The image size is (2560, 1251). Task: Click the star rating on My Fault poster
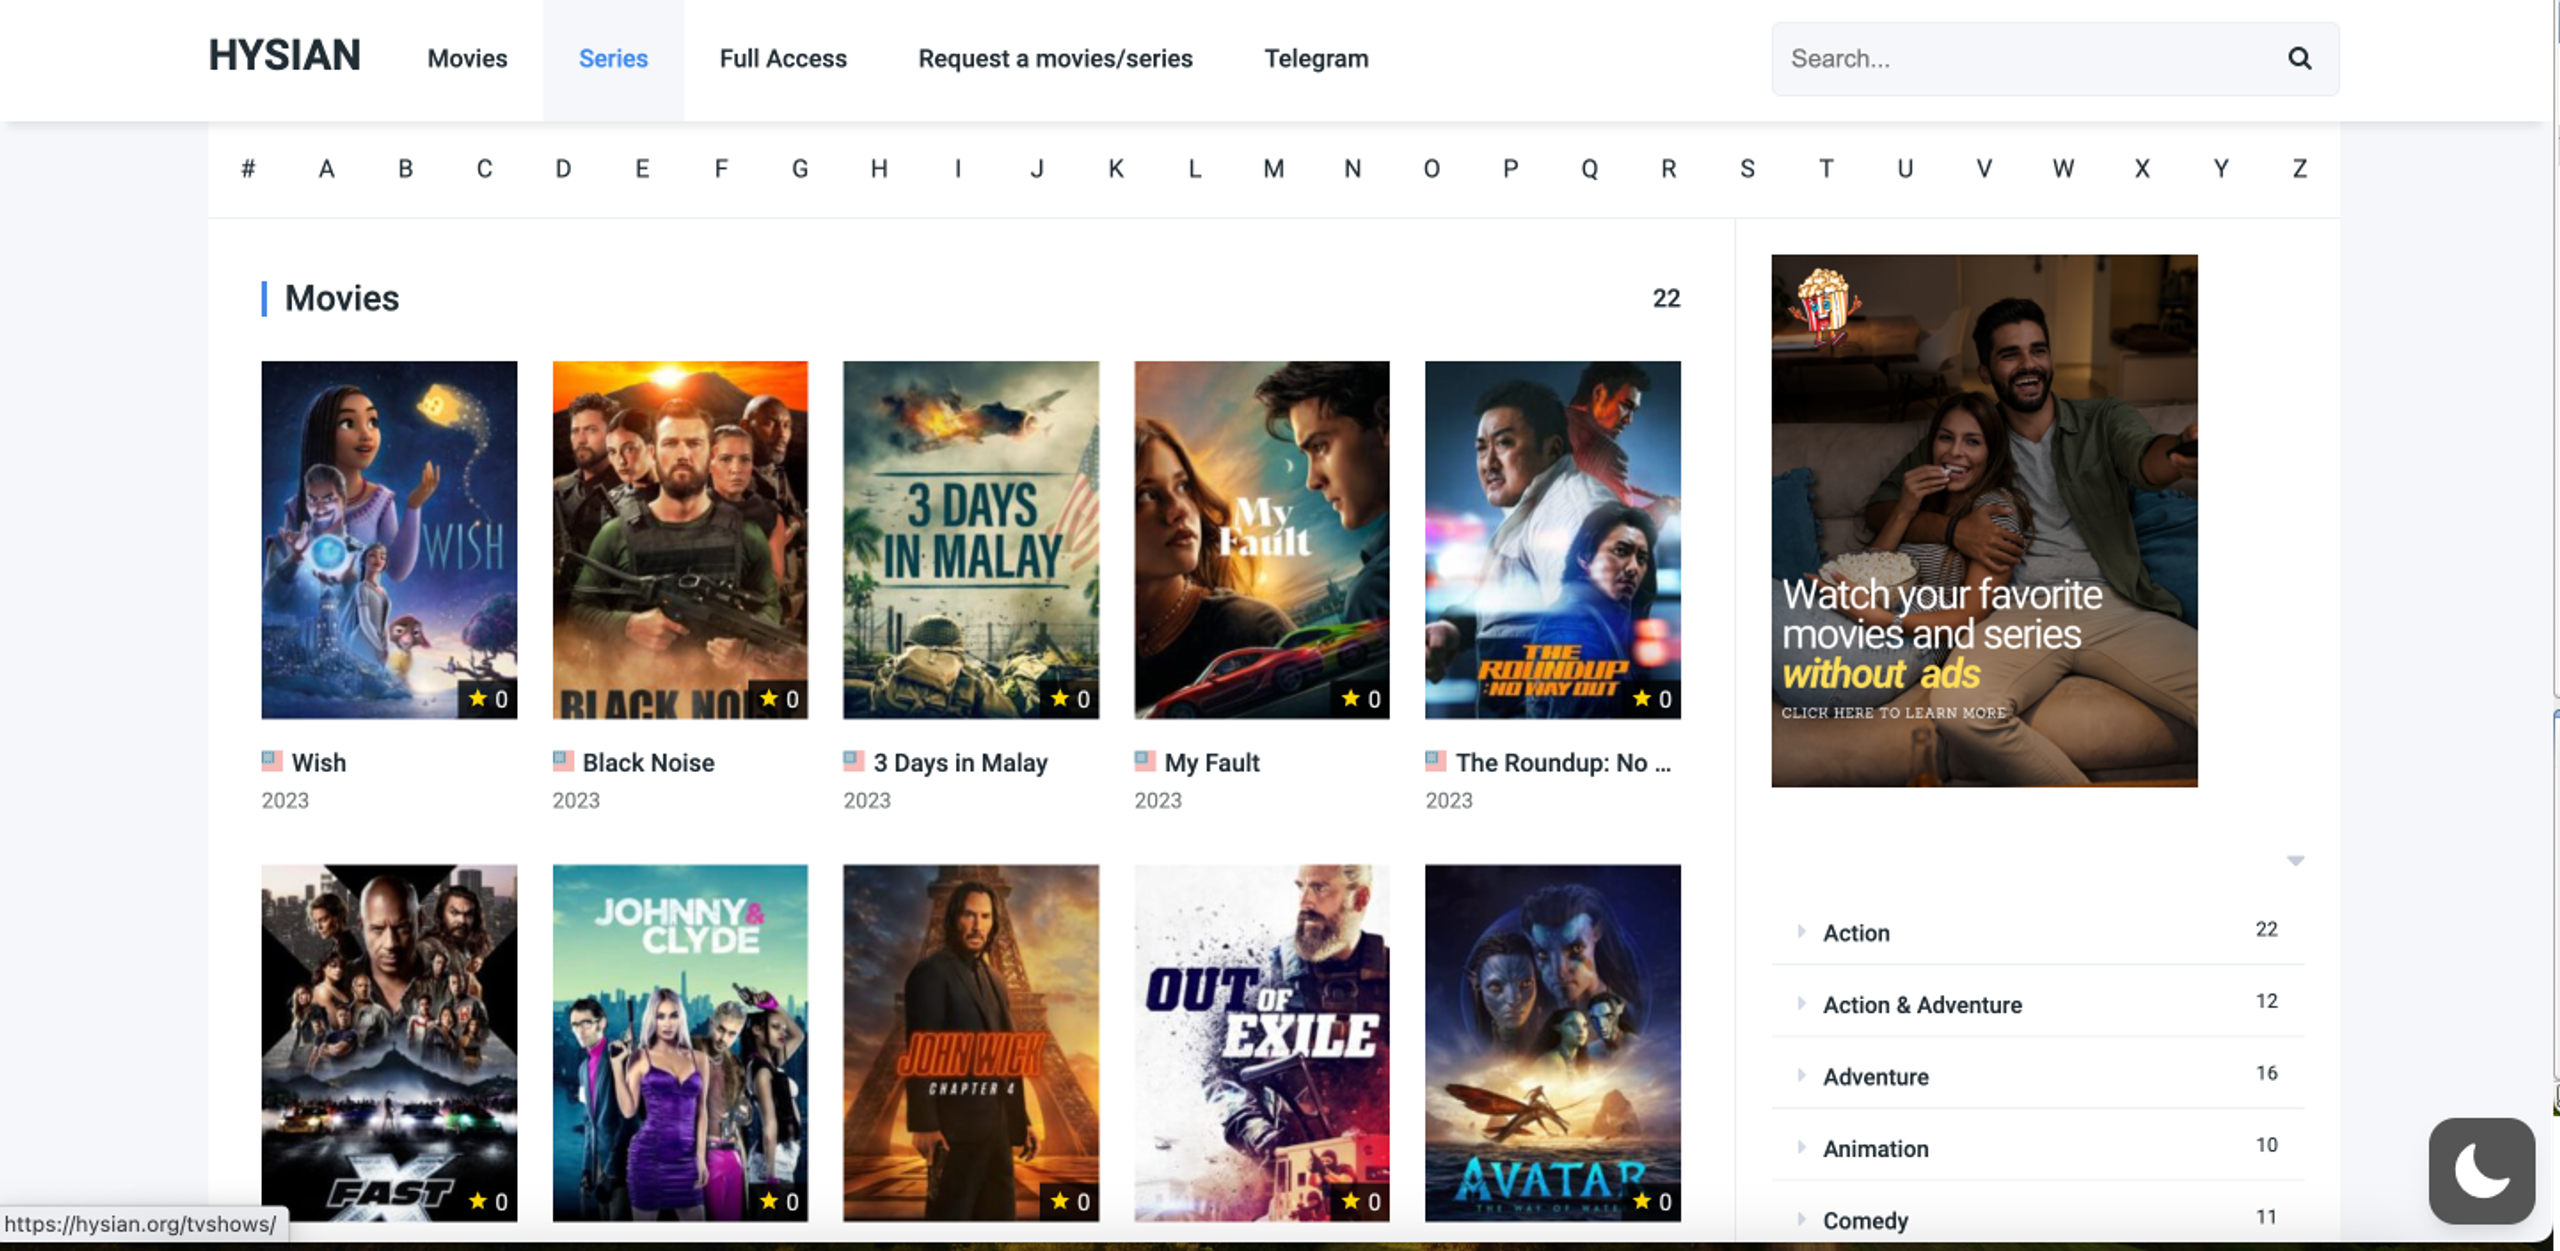1360,699
